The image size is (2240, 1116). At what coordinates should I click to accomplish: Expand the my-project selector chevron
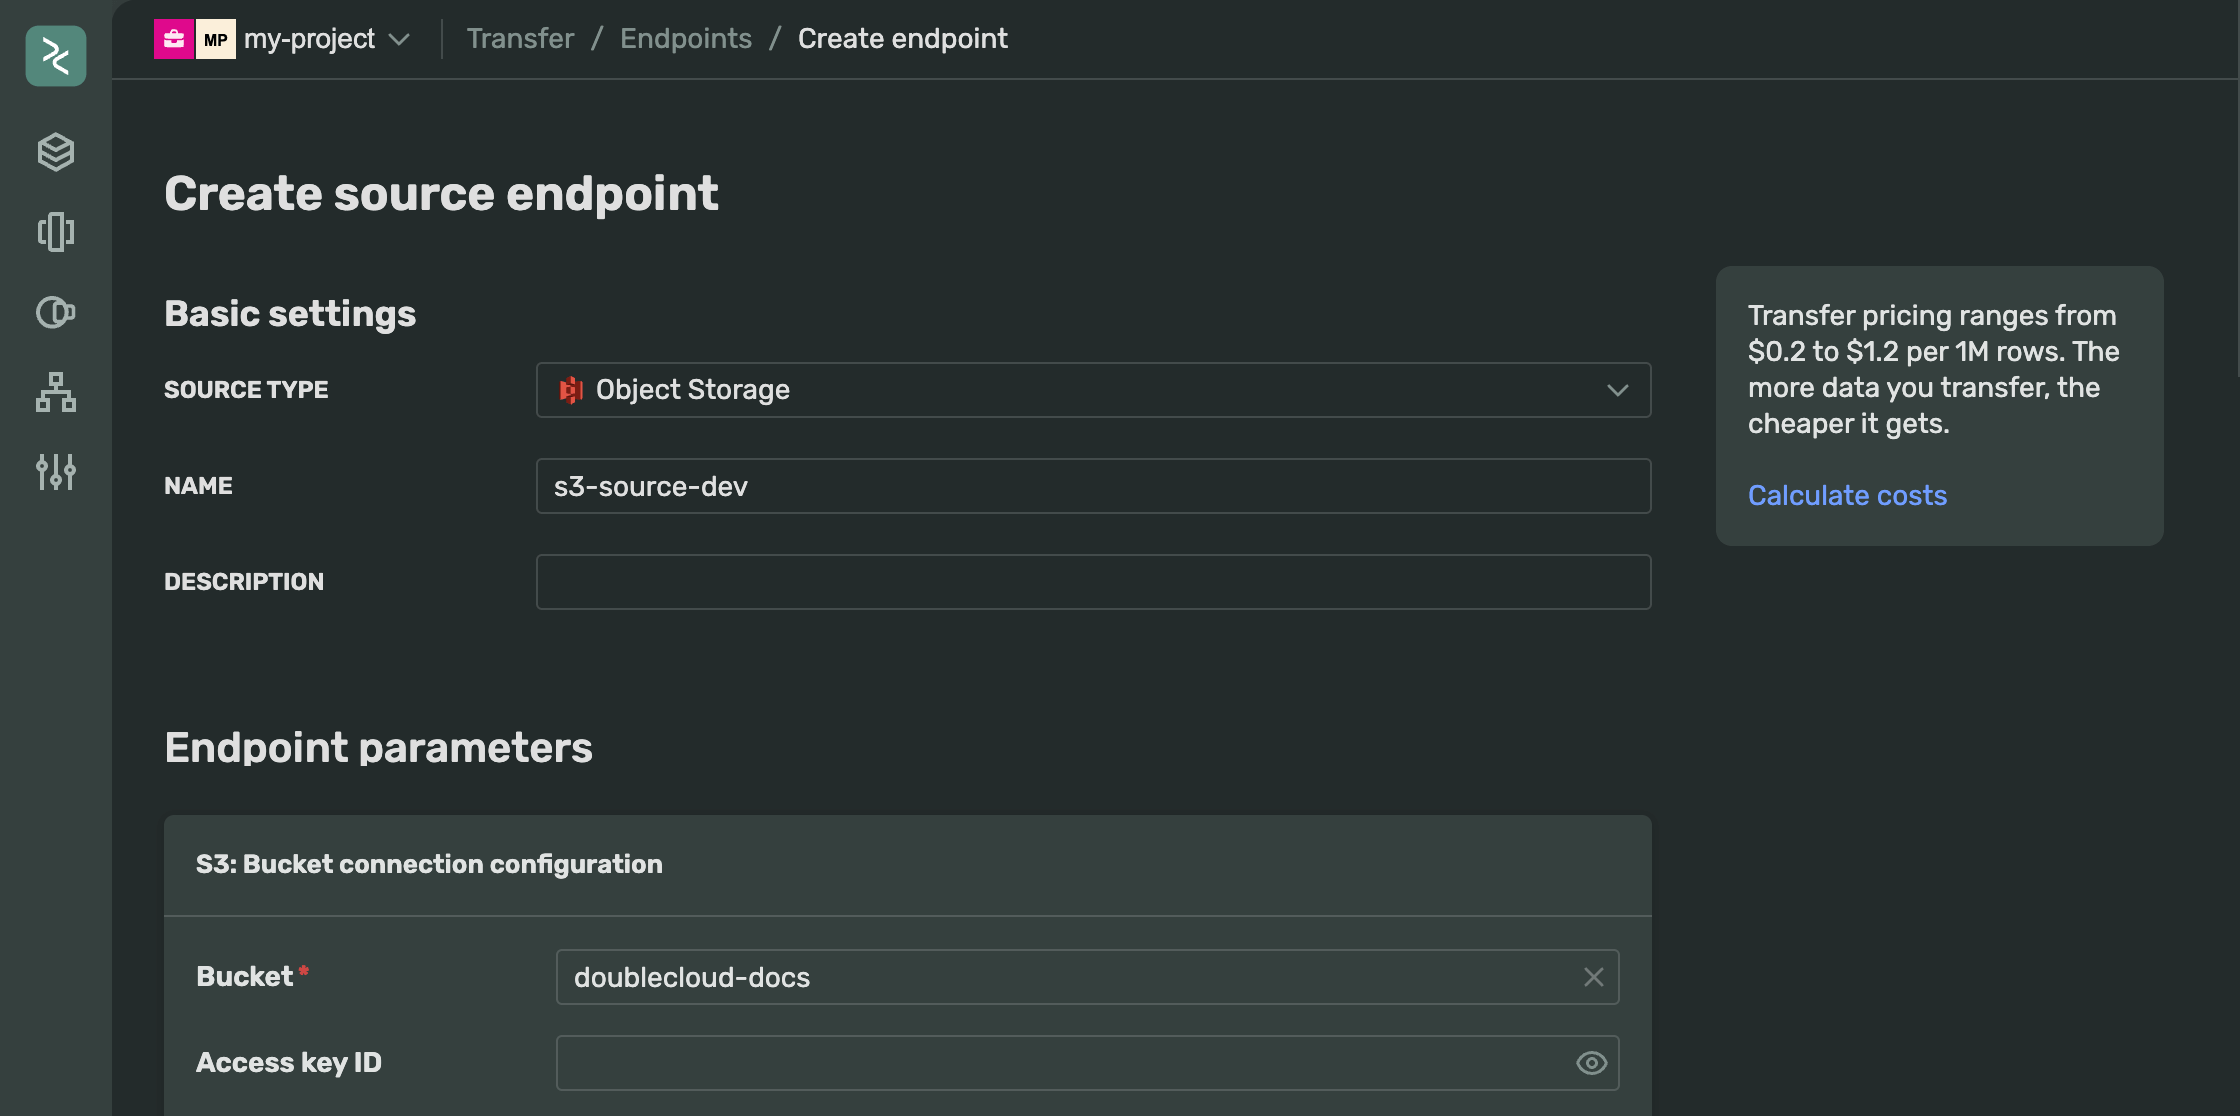(399, 40)
